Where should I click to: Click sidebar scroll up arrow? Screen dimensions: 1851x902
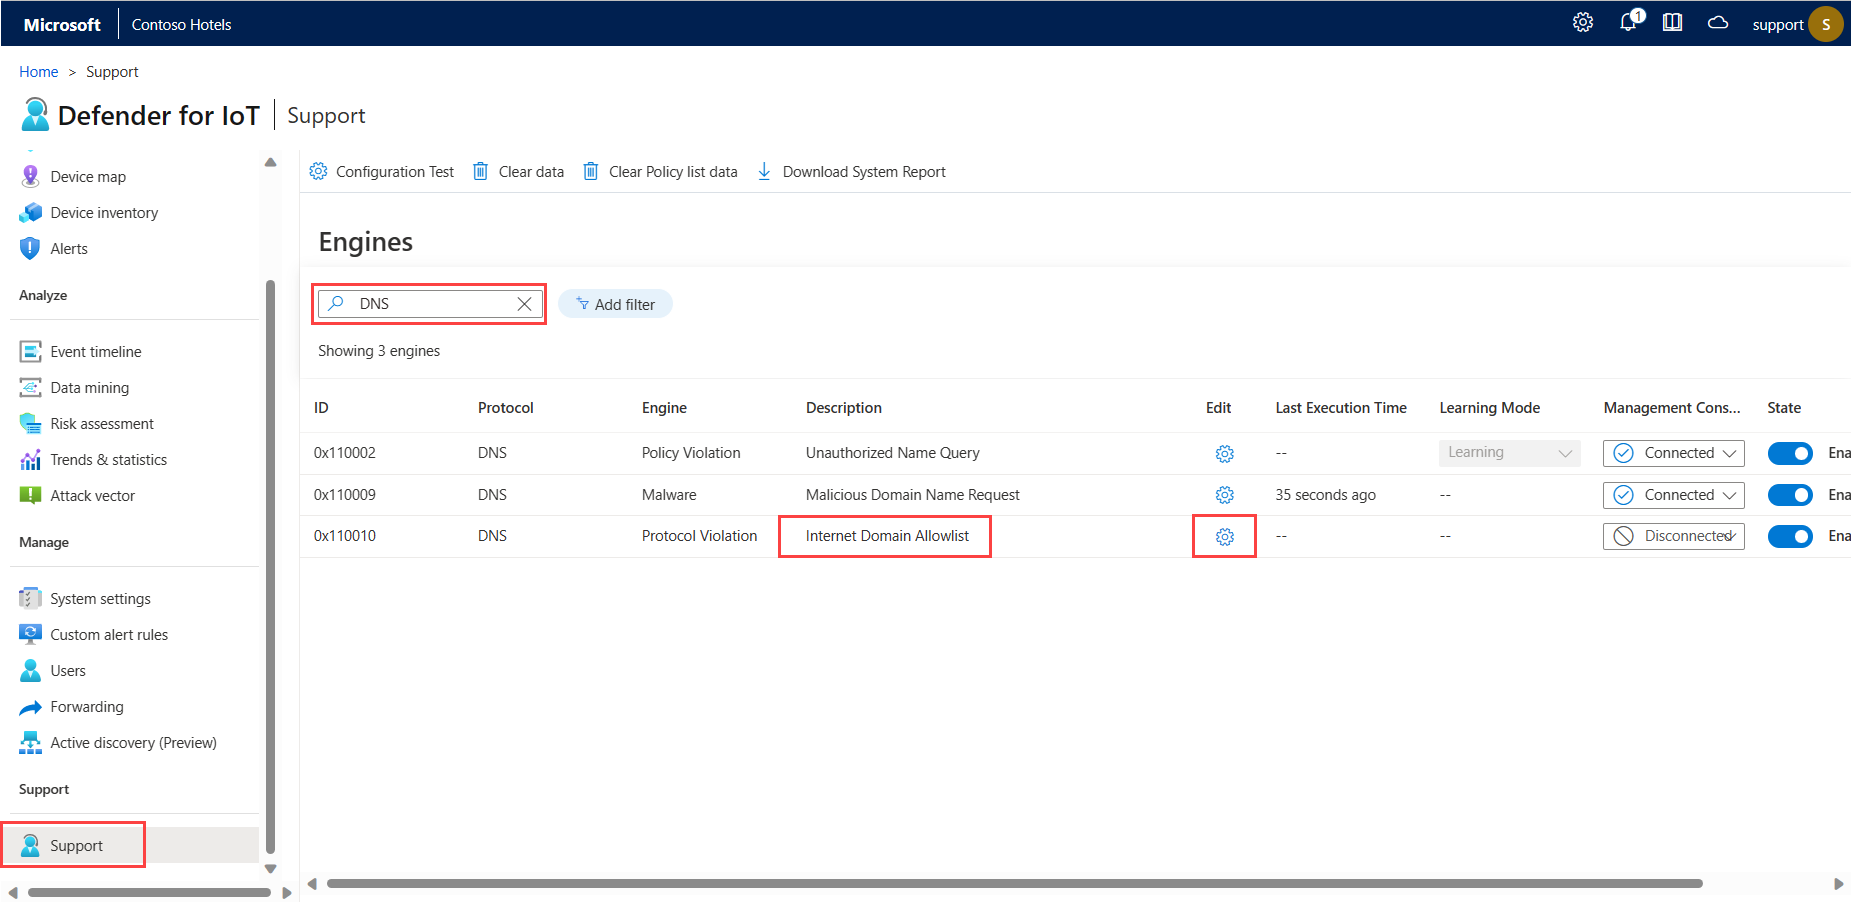click(270, 162)
